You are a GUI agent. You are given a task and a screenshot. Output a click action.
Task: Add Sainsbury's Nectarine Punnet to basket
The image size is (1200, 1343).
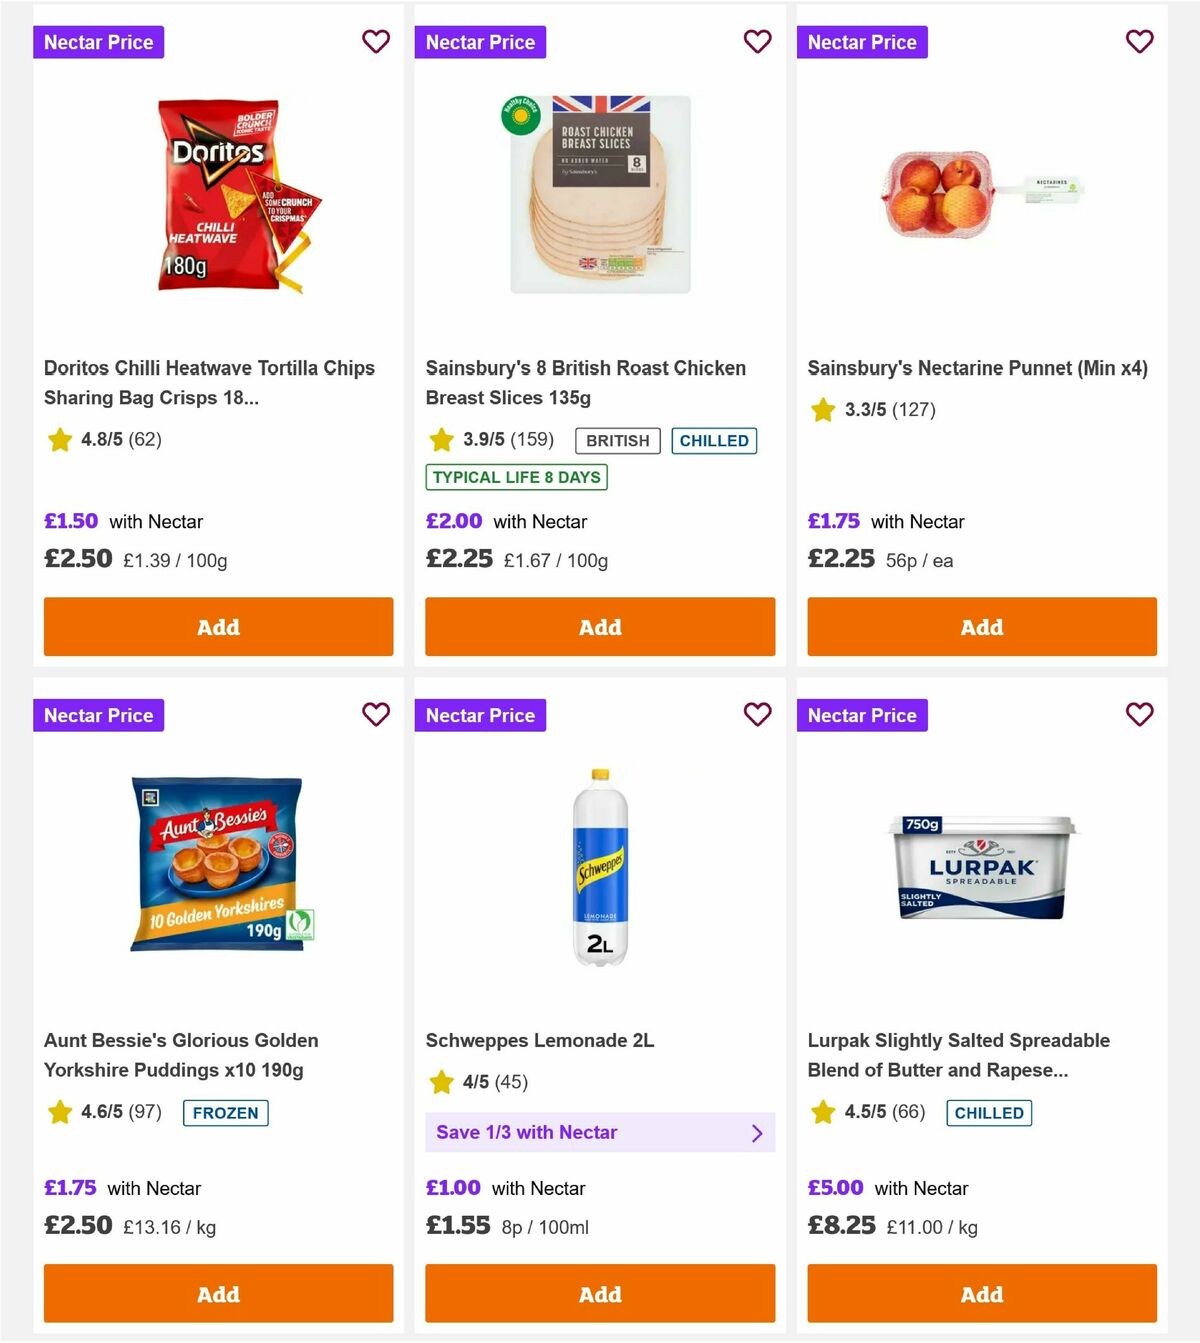coord(981,627)
